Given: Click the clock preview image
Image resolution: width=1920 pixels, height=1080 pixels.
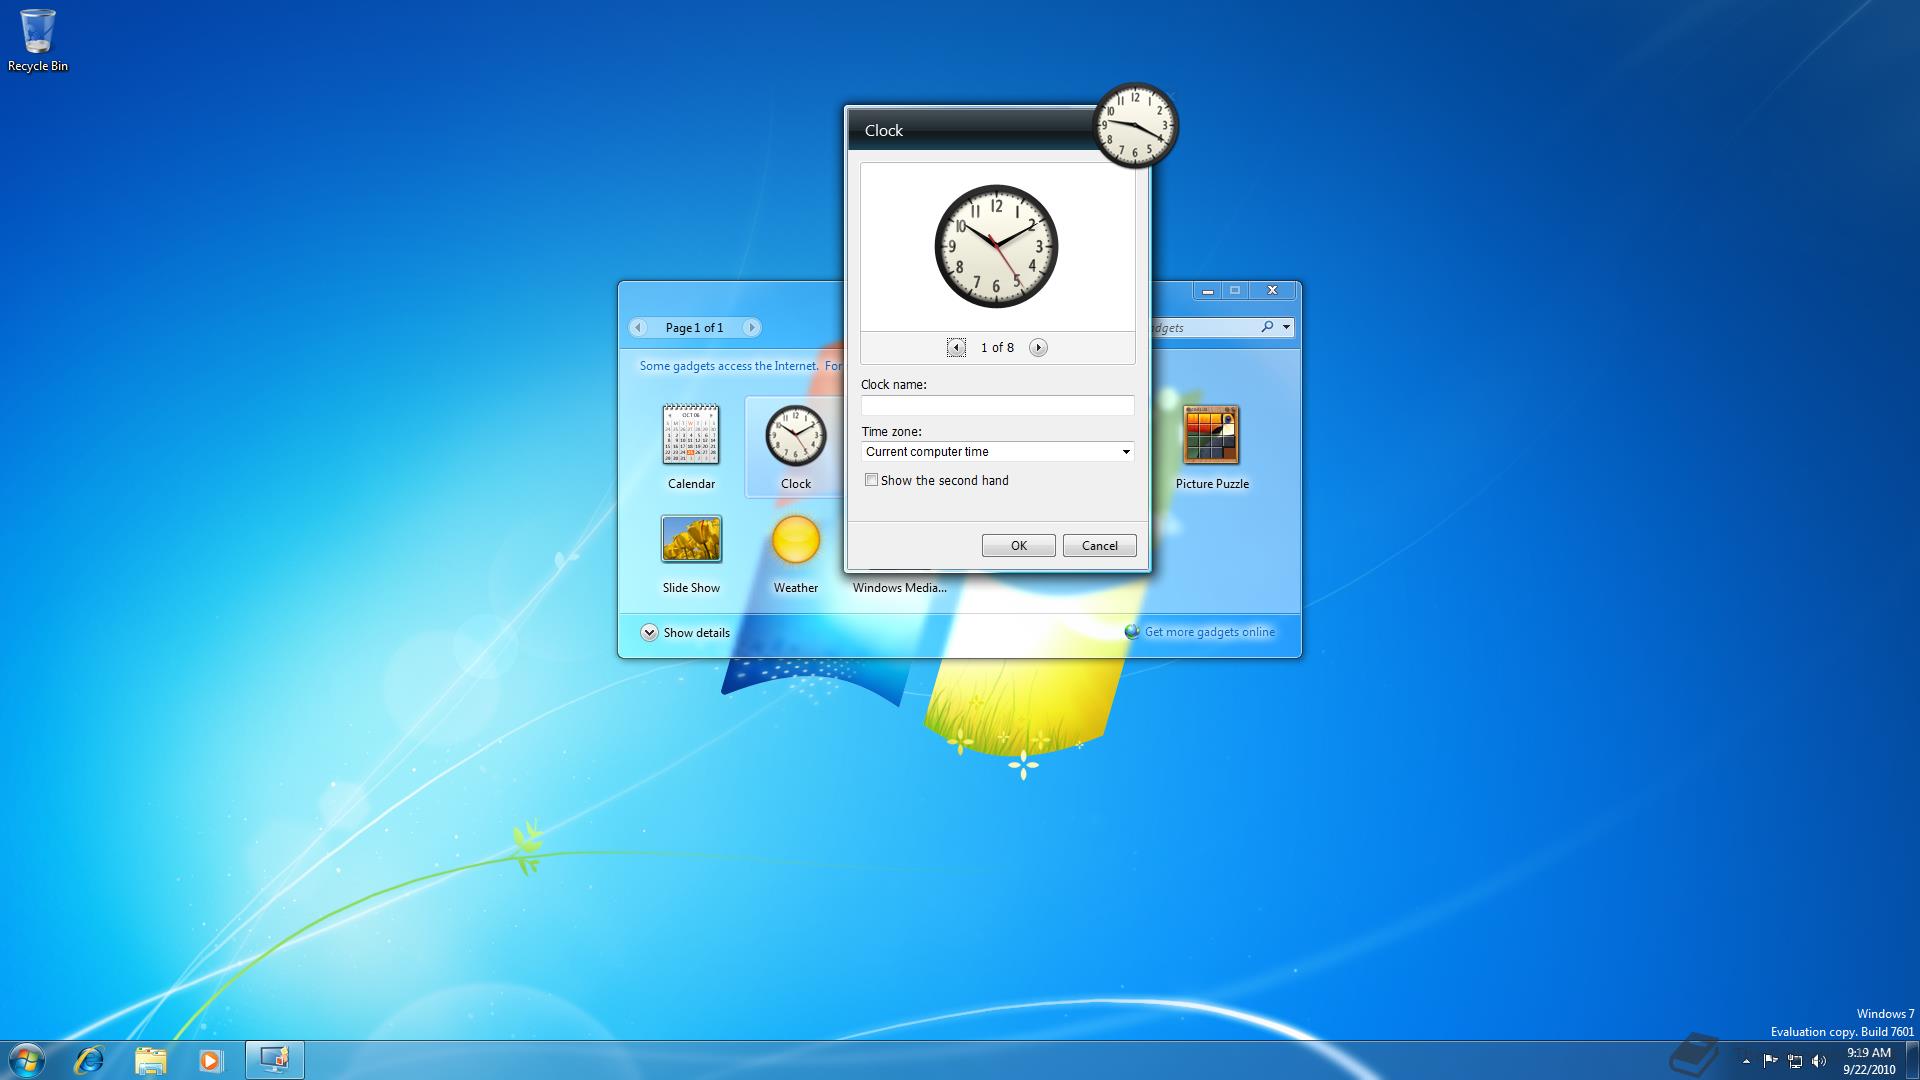Looking at the screenshot, I should pos(996,246).
